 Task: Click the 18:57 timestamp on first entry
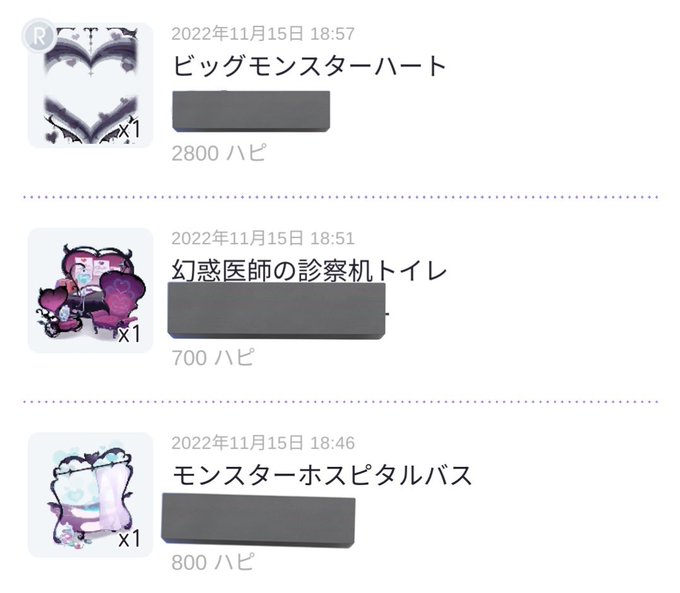(332, 34)
